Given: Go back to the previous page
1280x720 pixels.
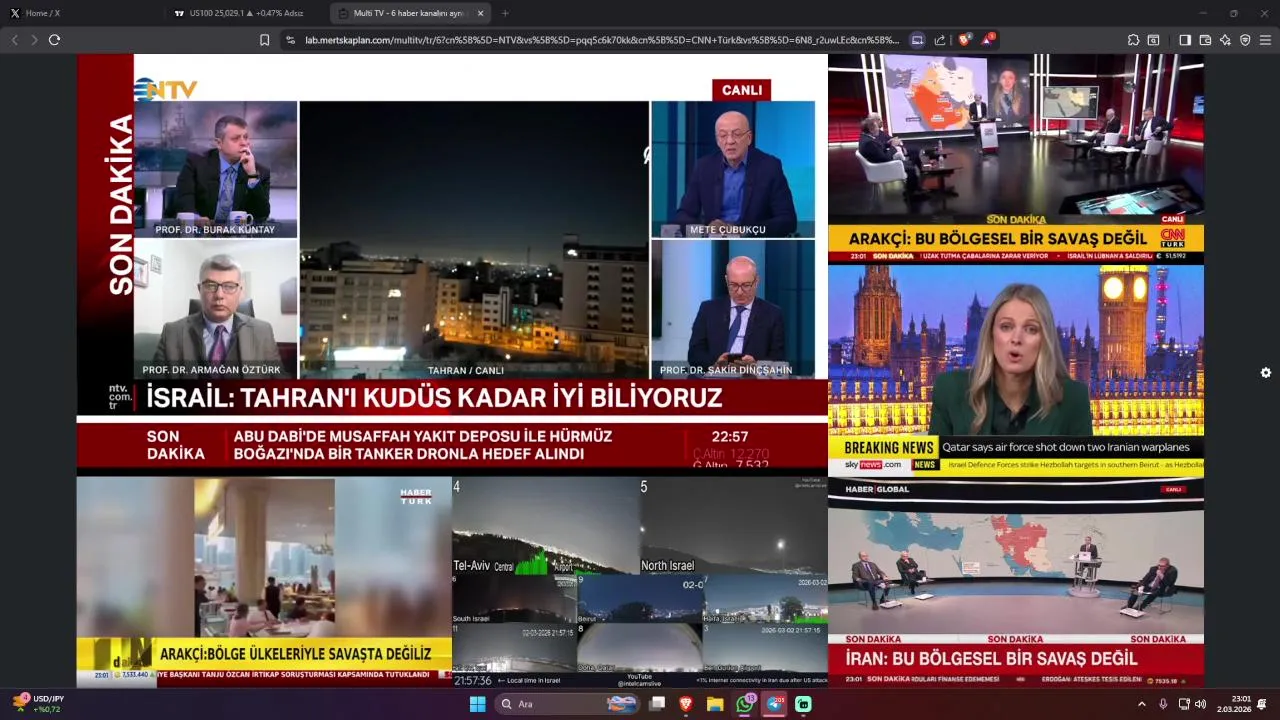Looking at the screenshot, I should click(15, 40).
